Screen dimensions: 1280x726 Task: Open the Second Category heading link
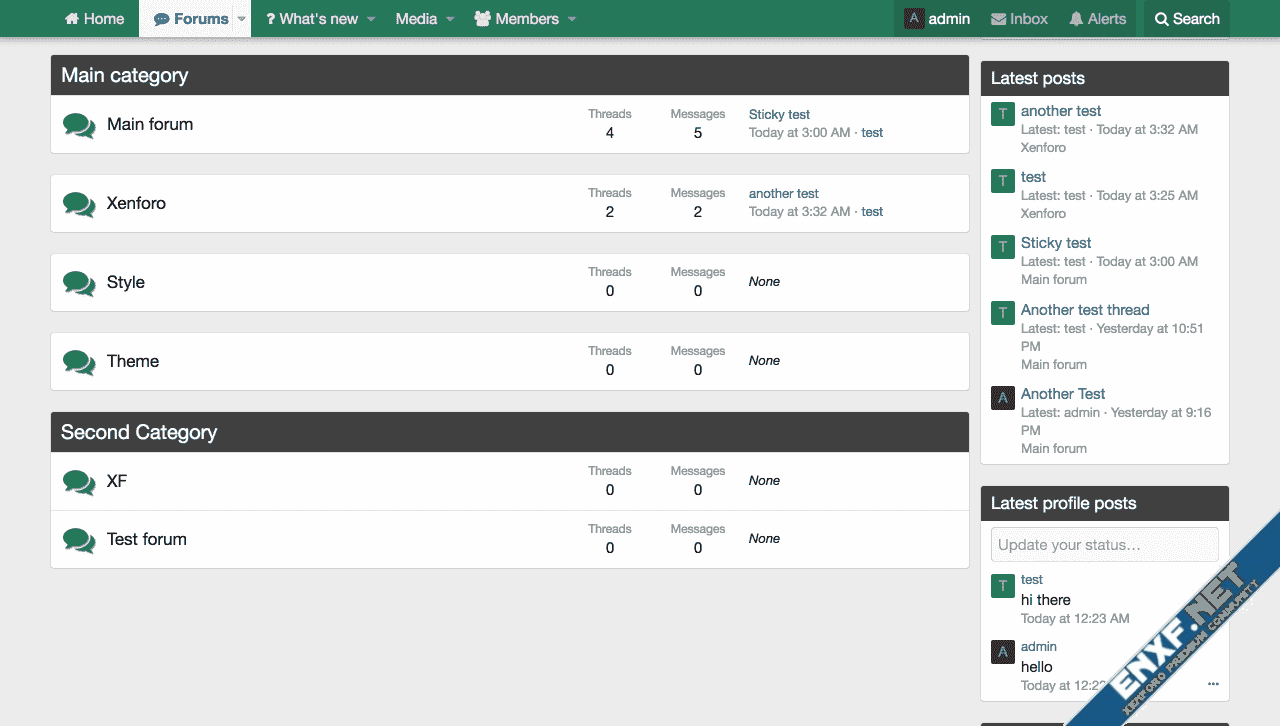tap(139, 433)
